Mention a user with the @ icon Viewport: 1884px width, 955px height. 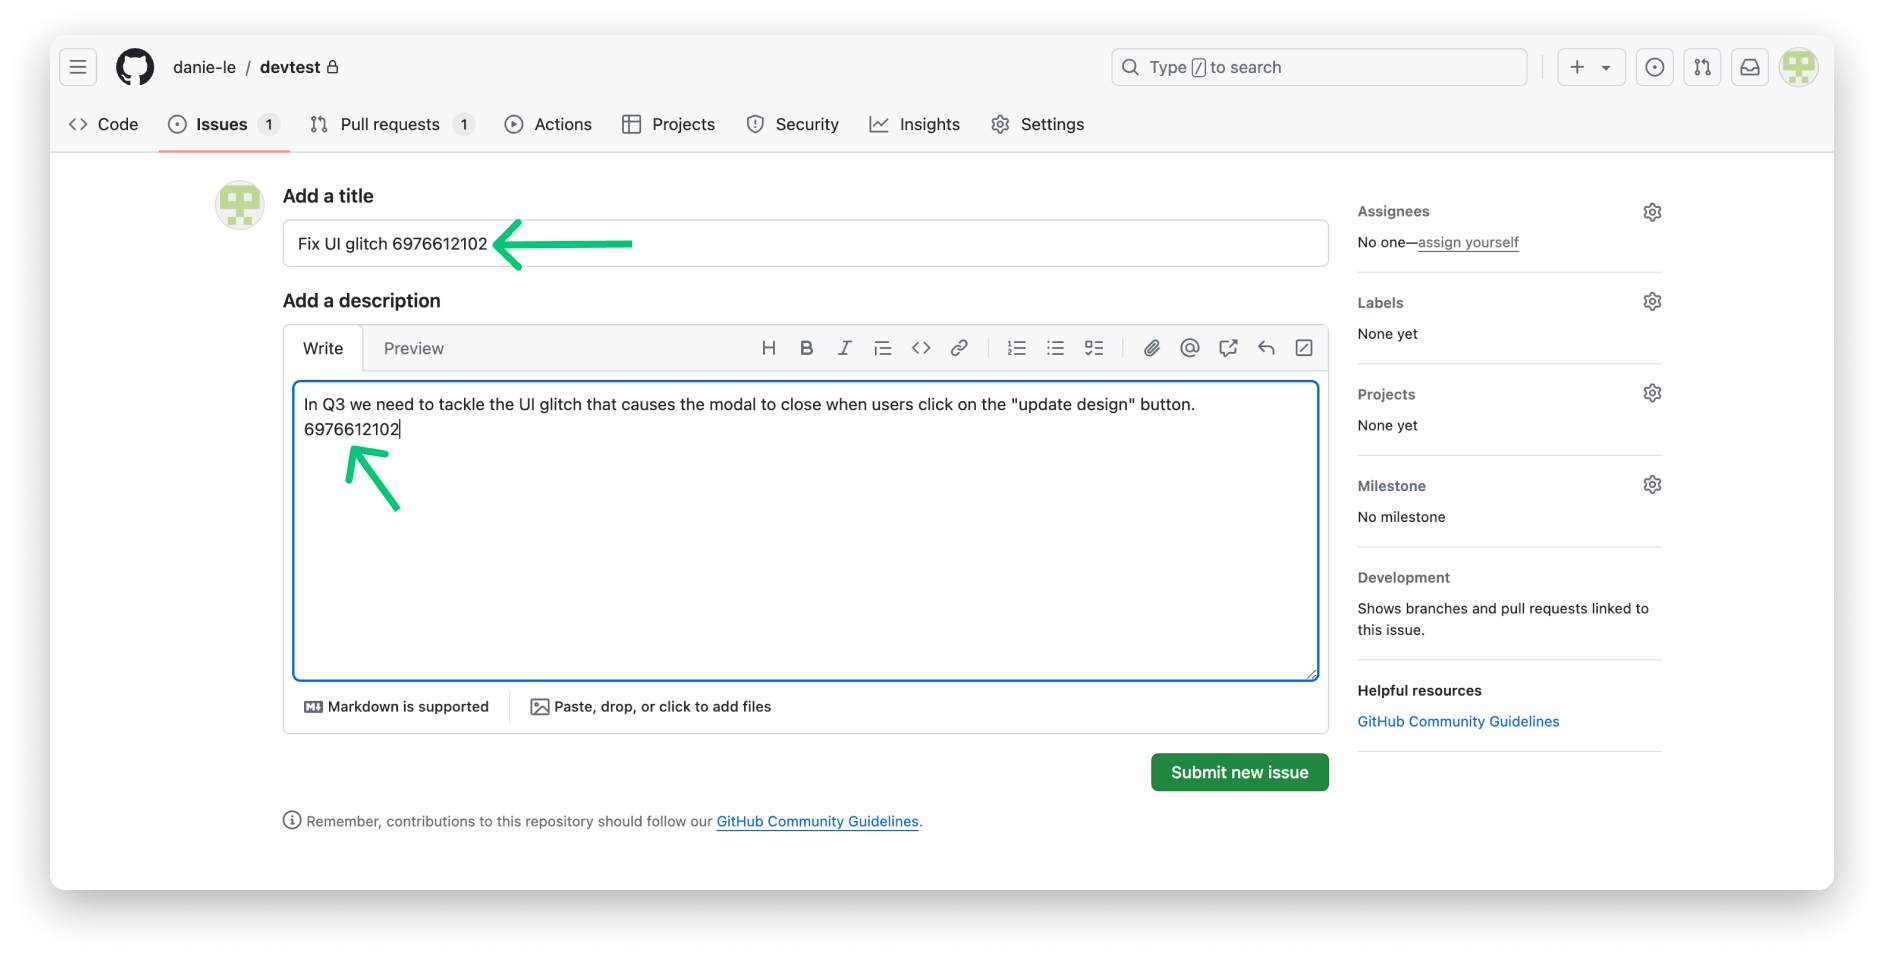pos(1189,347)
